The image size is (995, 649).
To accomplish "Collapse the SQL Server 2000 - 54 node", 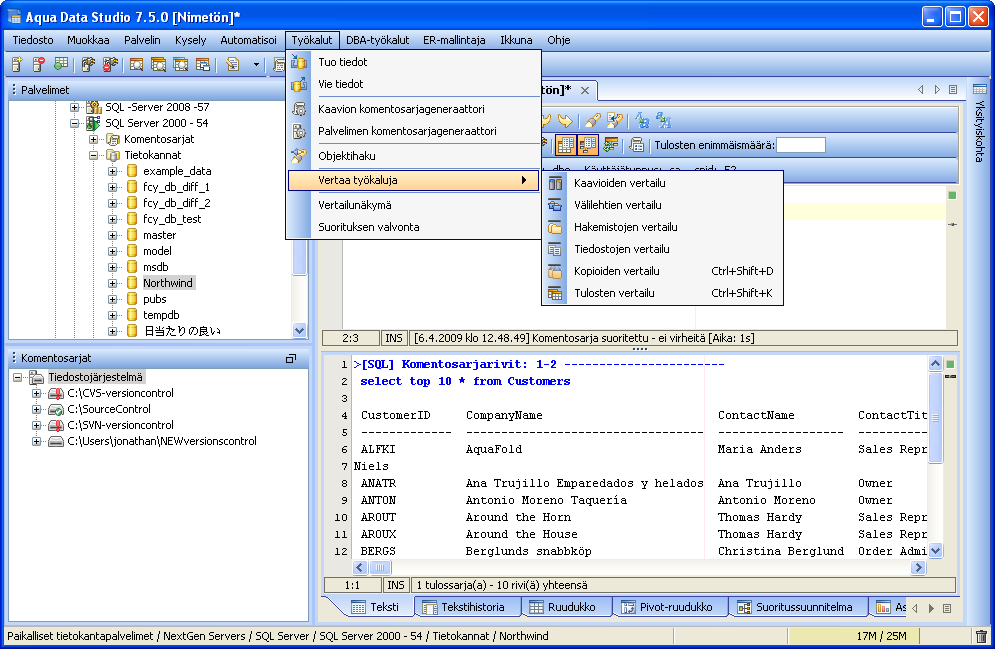I will tap(74, 123).
